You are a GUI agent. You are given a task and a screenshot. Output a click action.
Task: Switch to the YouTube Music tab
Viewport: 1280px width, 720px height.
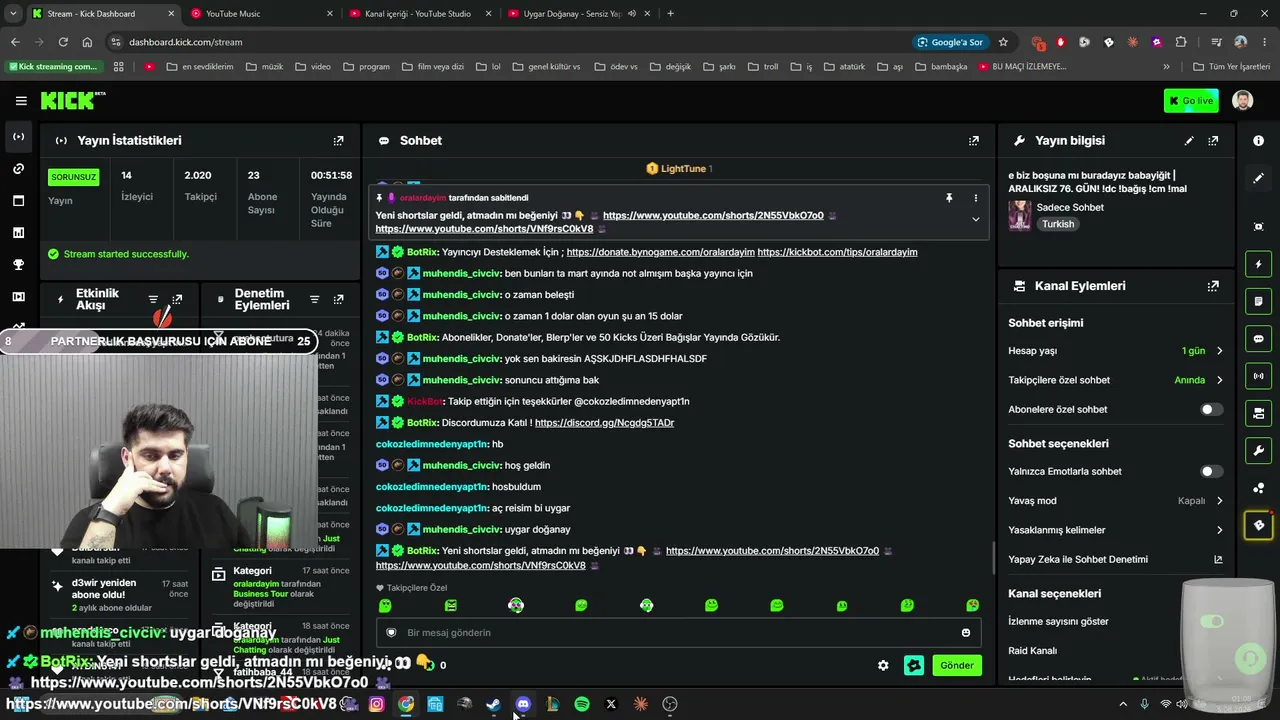click(x=260, y=14)
